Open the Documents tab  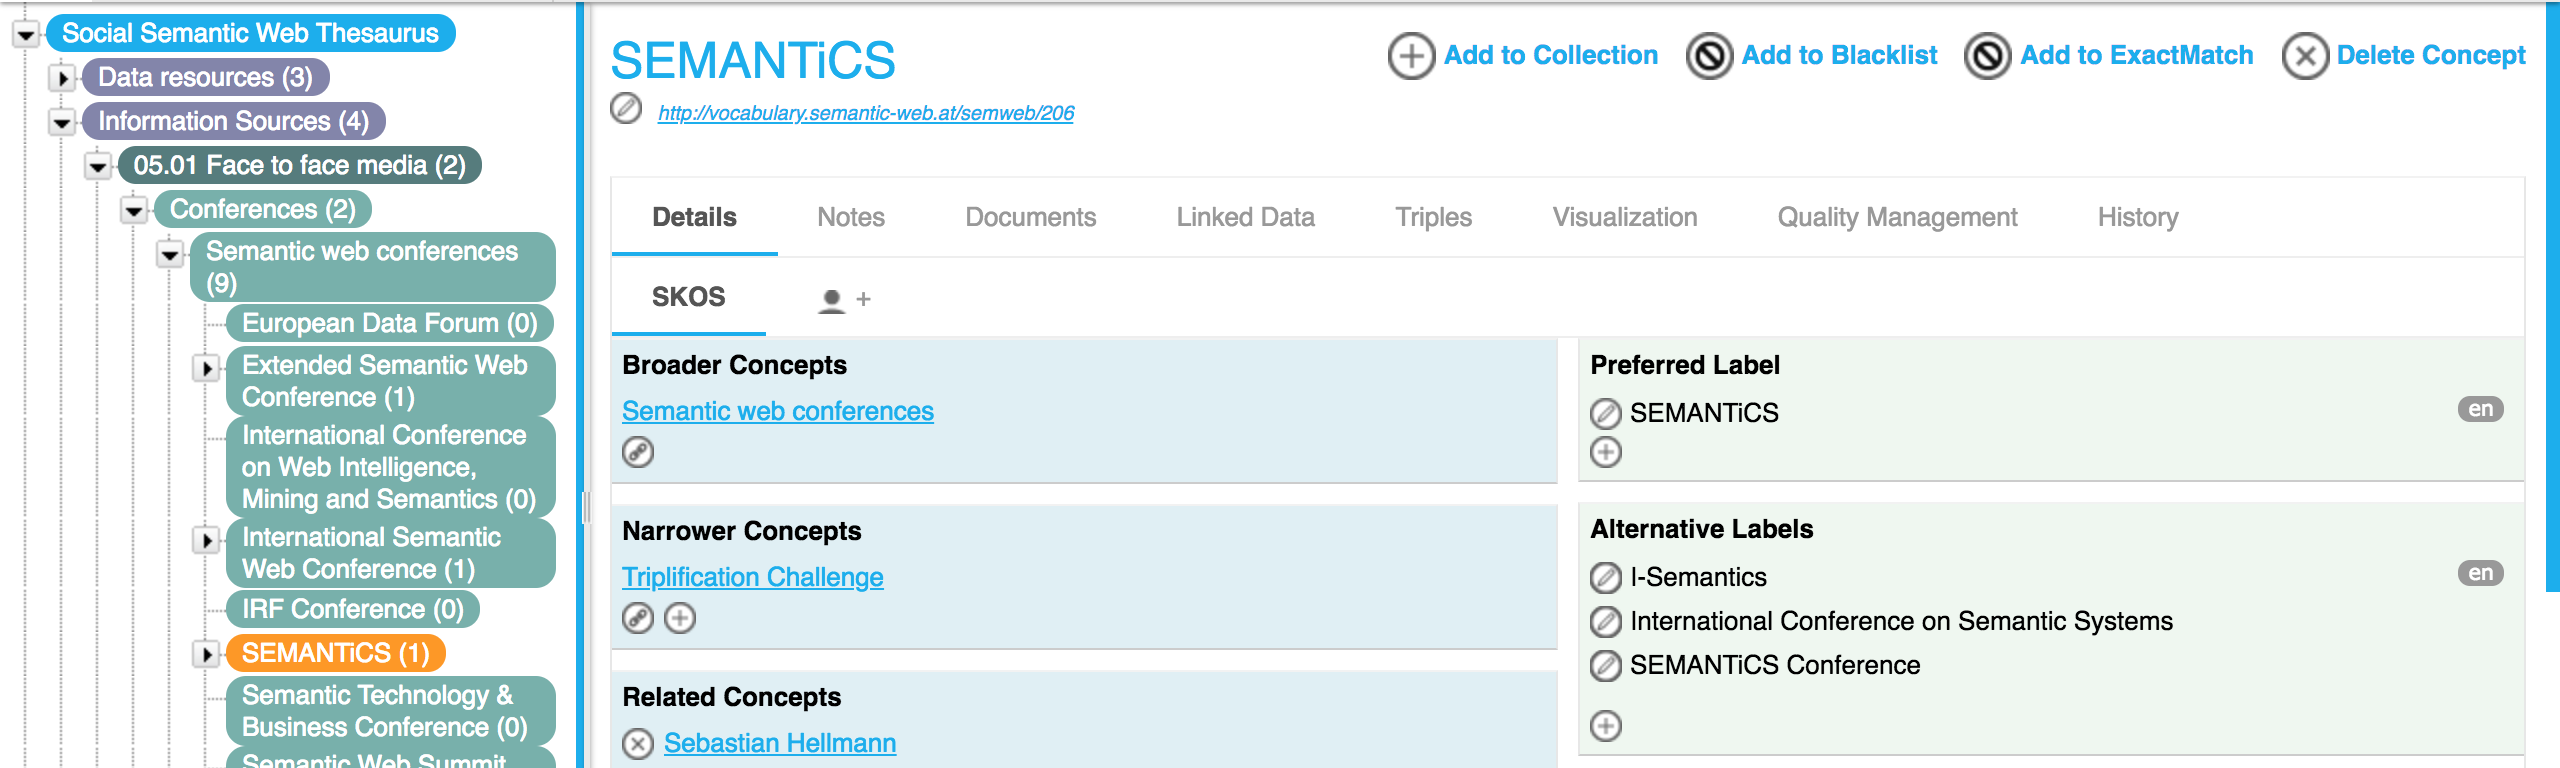pyautogui.click(x=1030, y=217)
